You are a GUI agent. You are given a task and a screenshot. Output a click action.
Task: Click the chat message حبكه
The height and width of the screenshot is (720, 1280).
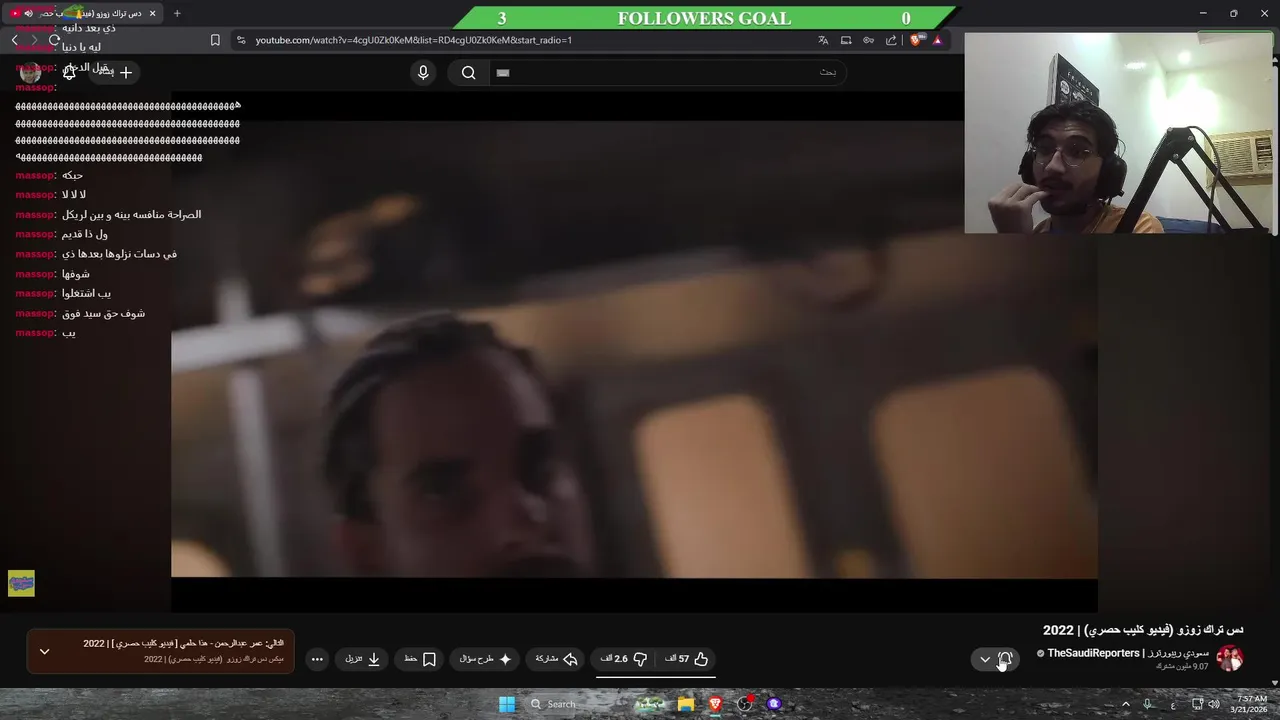pyautogui.click(x=72, y=175)
